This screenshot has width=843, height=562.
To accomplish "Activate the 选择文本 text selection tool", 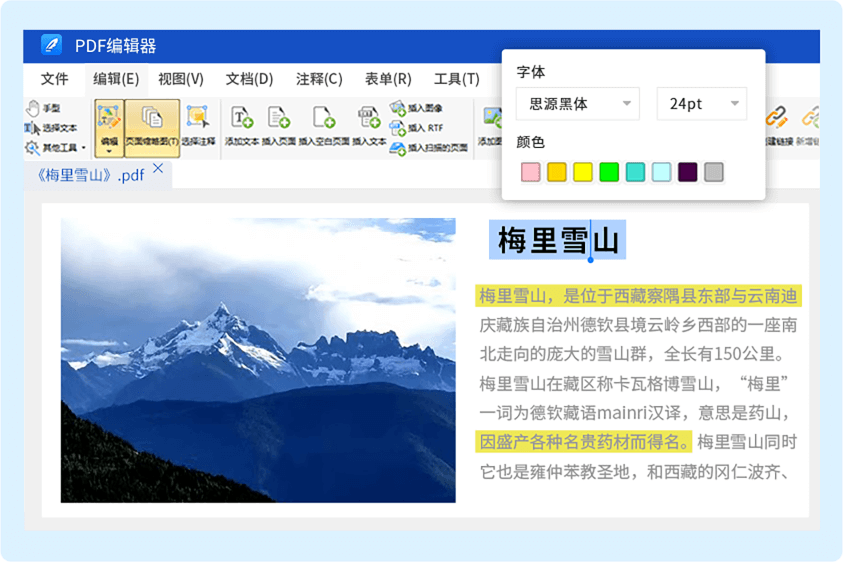I will coord(50,128).
